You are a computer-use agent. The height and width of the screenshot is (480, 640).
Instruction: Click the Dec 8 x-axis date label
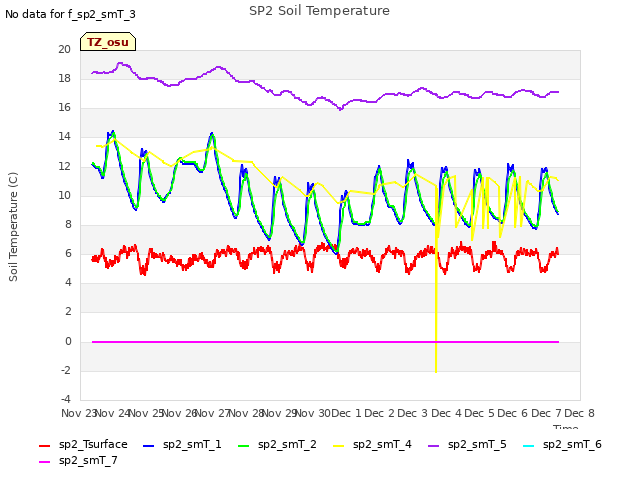580,413
